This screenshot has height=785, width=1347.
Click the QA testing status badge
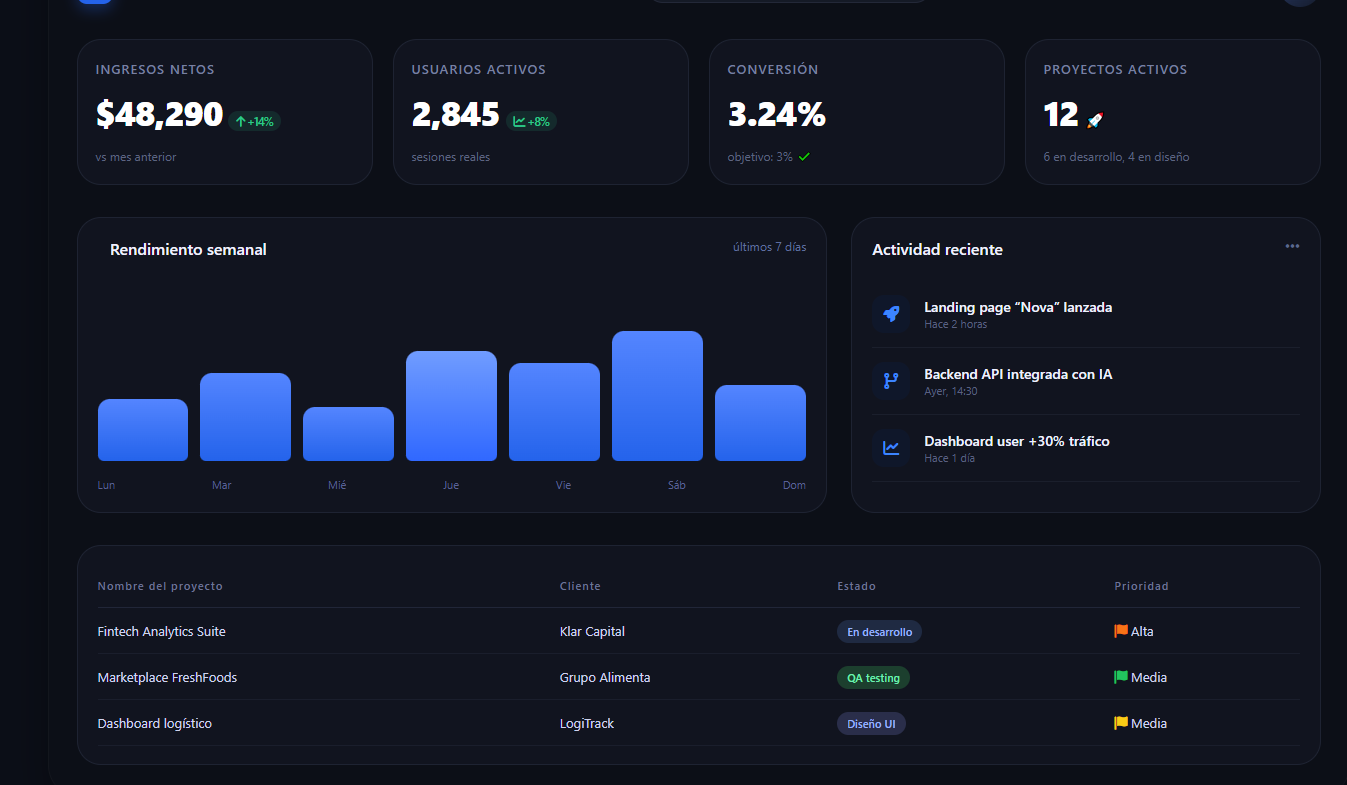(x=873, y=678)
